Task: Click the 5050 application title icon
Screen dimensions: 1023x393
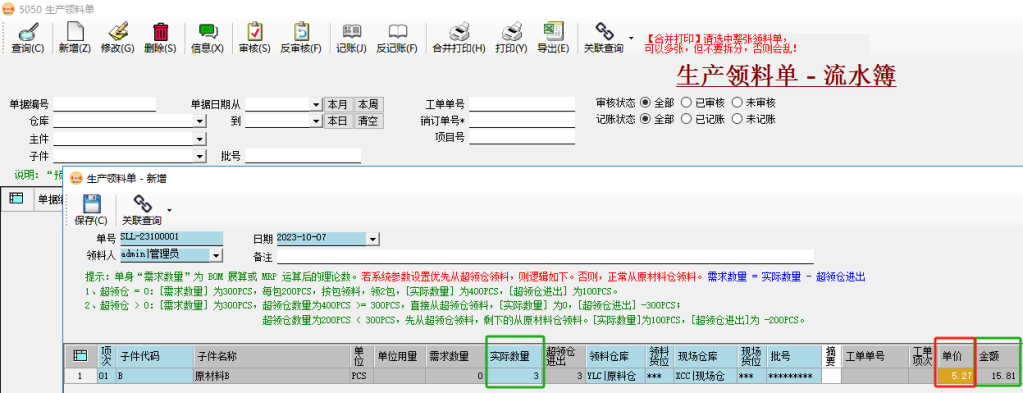Action: pyautogui.click(x=9, y=8)
